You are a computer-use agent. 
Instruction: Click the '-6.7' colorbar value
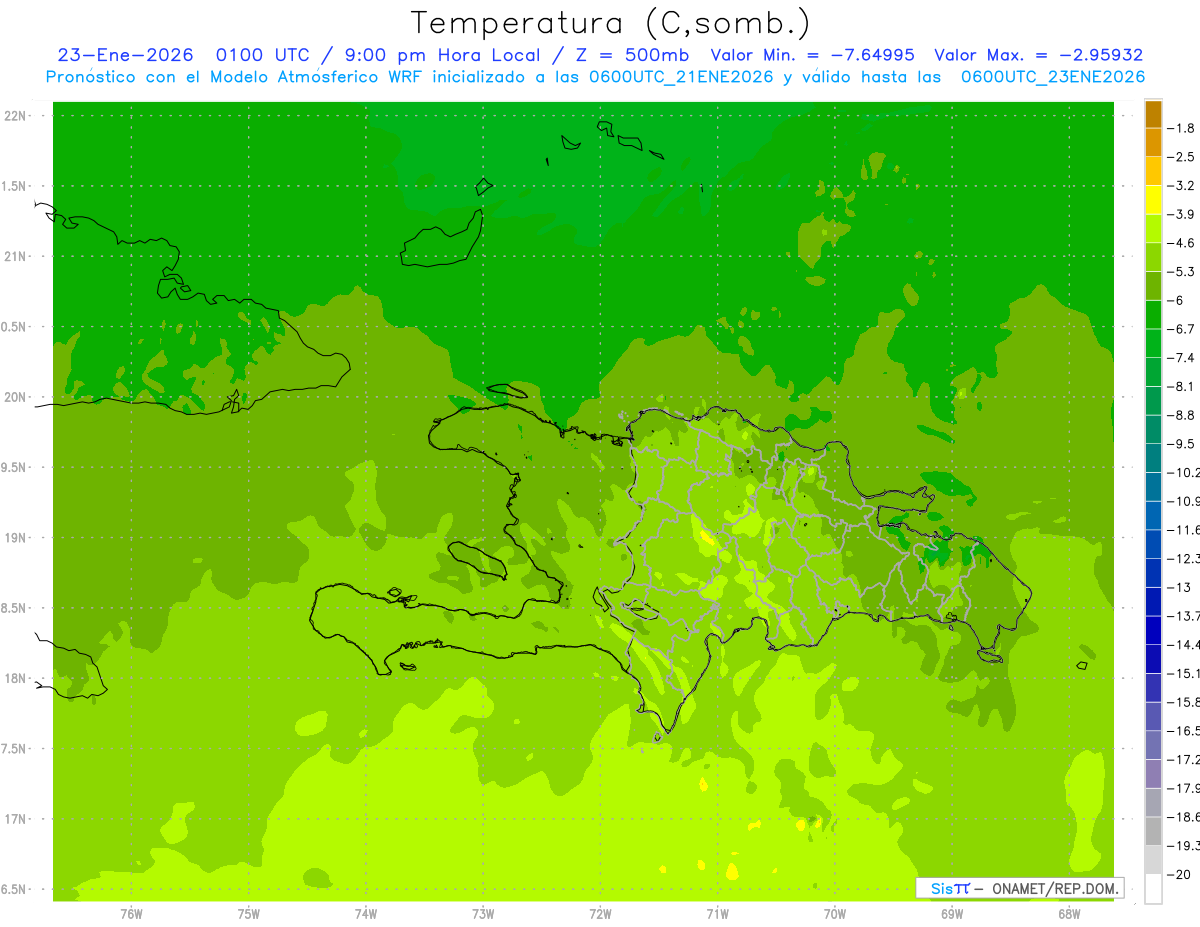[1181, 329]
